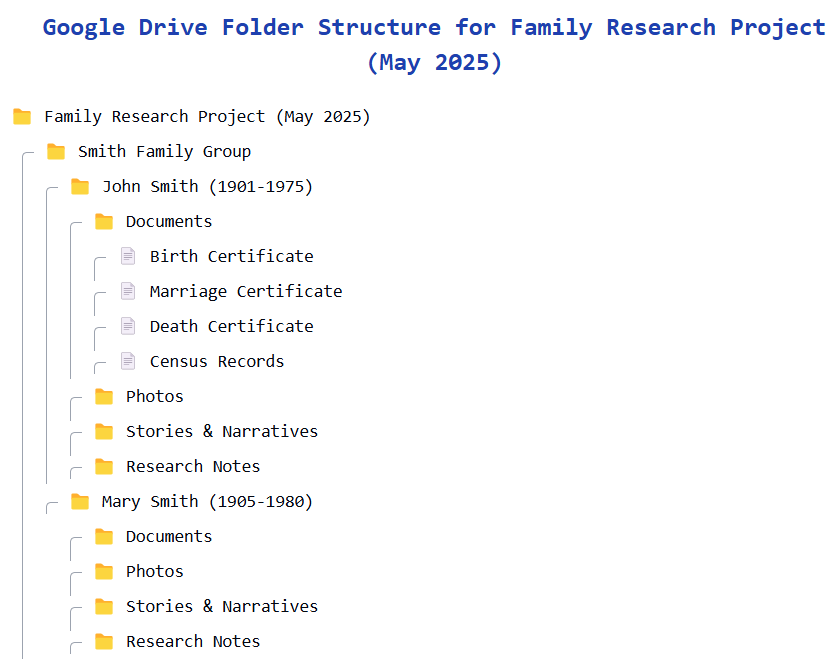Open the Photos label under Mary Smith
The width and height of the screenshot is (829, 659).
pos(155,572)
